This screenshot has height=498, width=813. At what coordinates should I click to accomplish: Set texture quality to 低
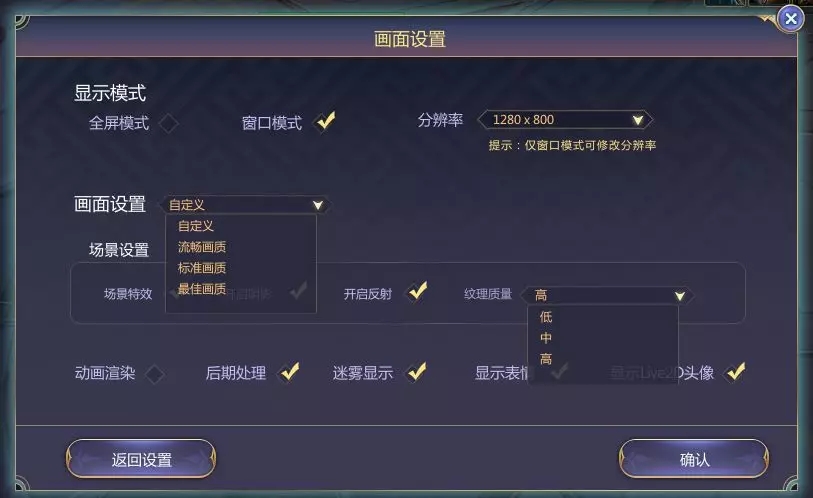tap(545, 316)
